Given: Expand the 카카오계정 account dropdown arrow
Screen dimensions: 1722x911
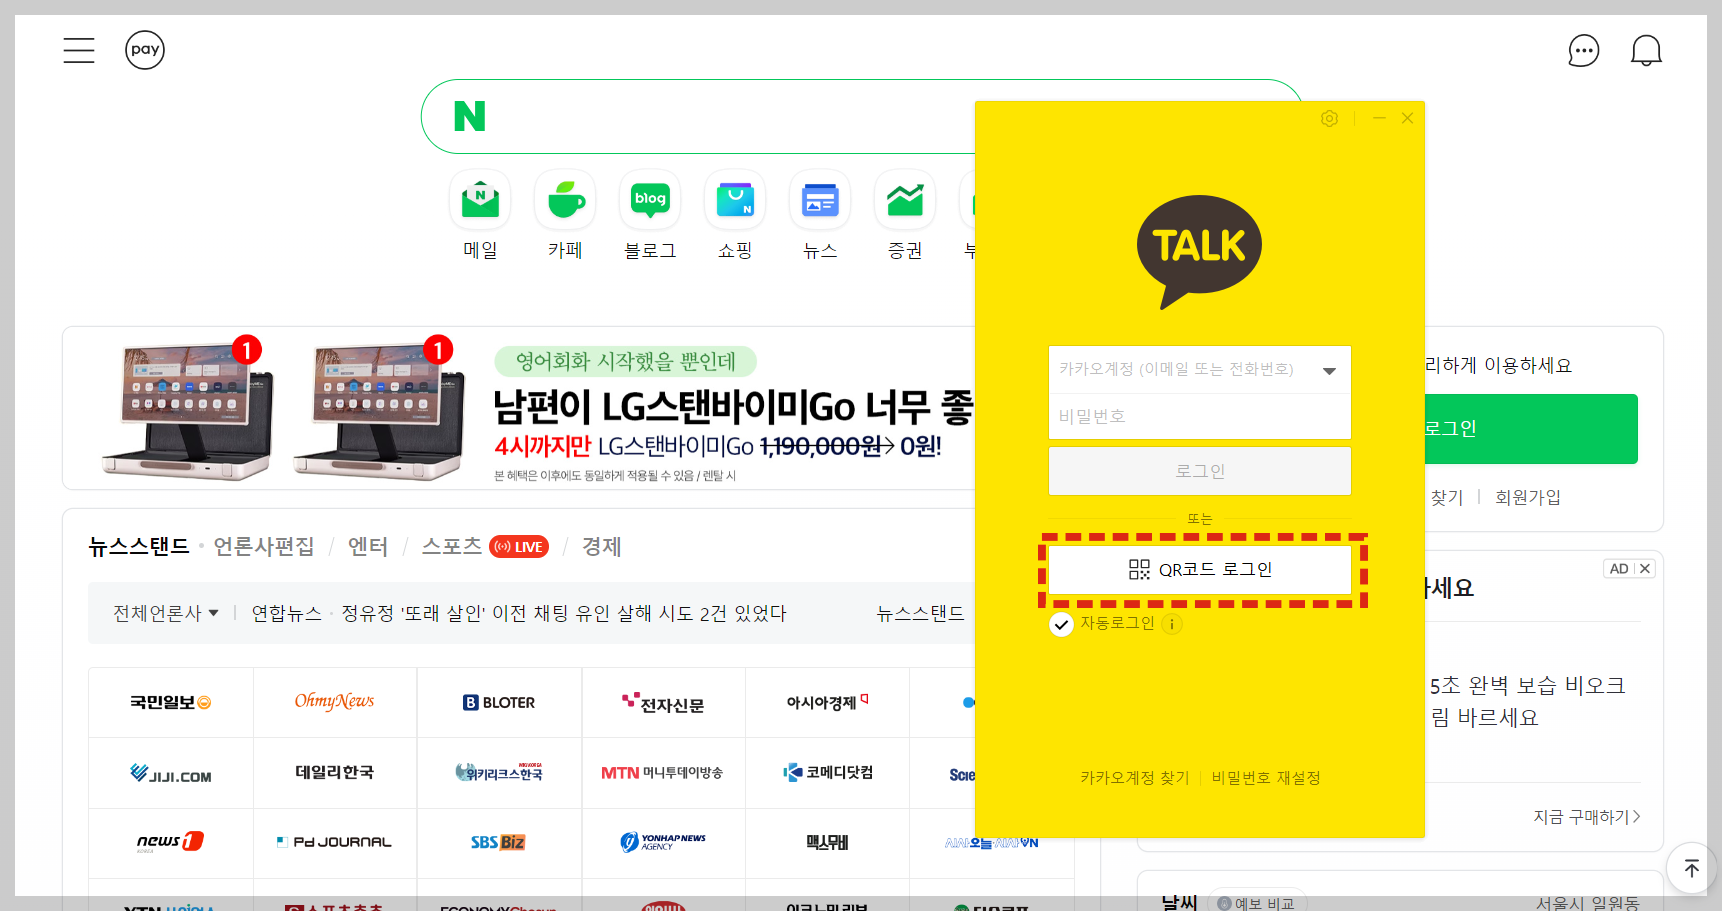Looking at the screenshot, I should pyautogui.click(x=1329, y=371).
